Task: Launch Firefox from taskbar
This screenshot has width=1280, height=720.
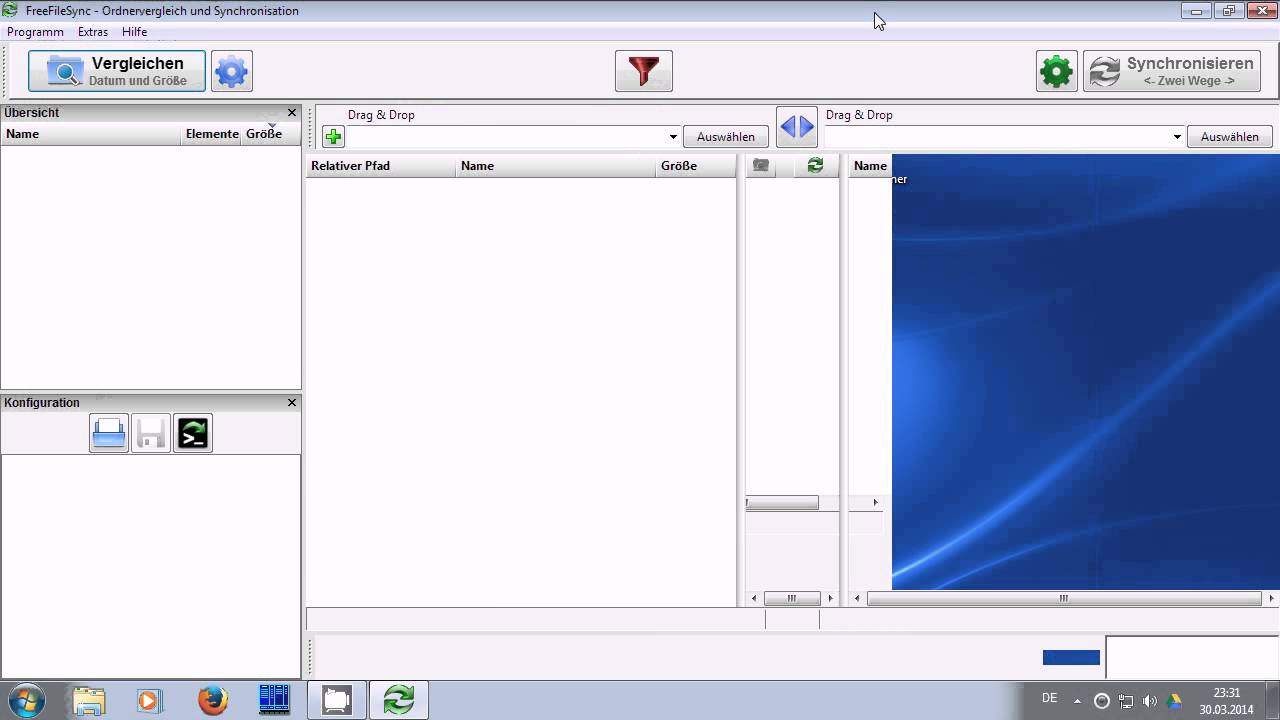Action: pos(212,700)
